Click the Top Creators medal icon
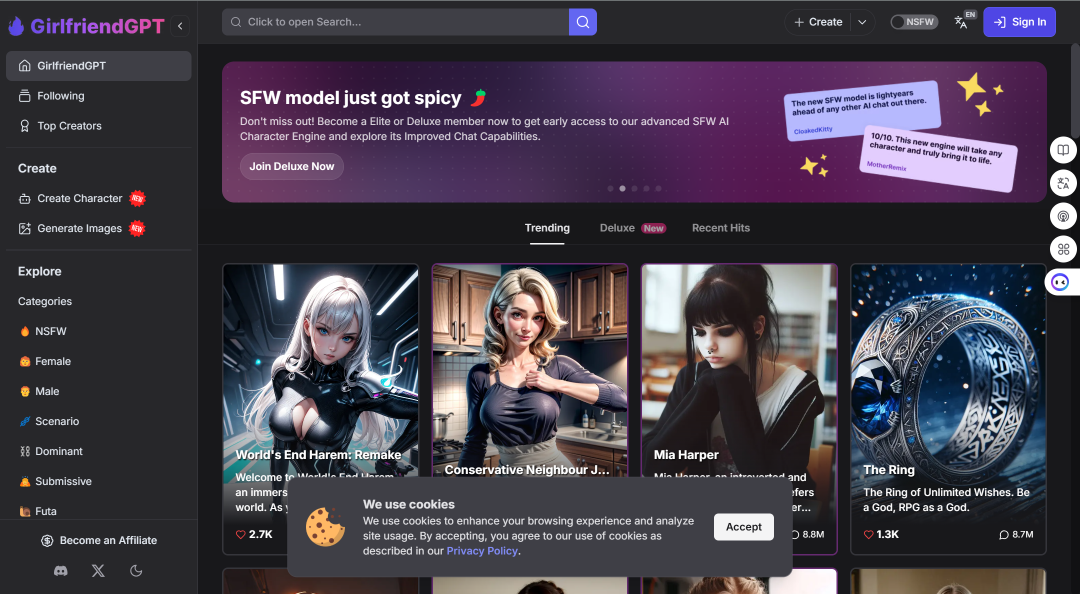Viewport: 1080px width, 594px height. coord(25,126)
